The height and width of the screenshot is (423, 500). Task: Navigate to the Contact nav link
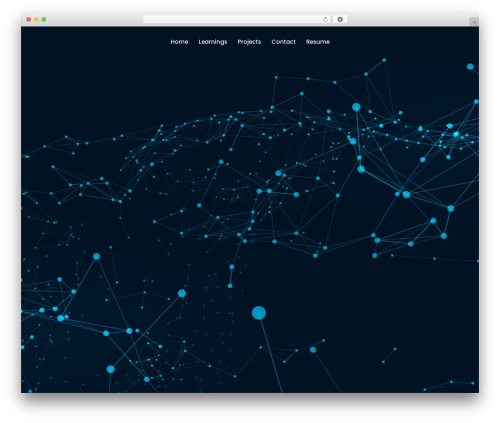283,42
